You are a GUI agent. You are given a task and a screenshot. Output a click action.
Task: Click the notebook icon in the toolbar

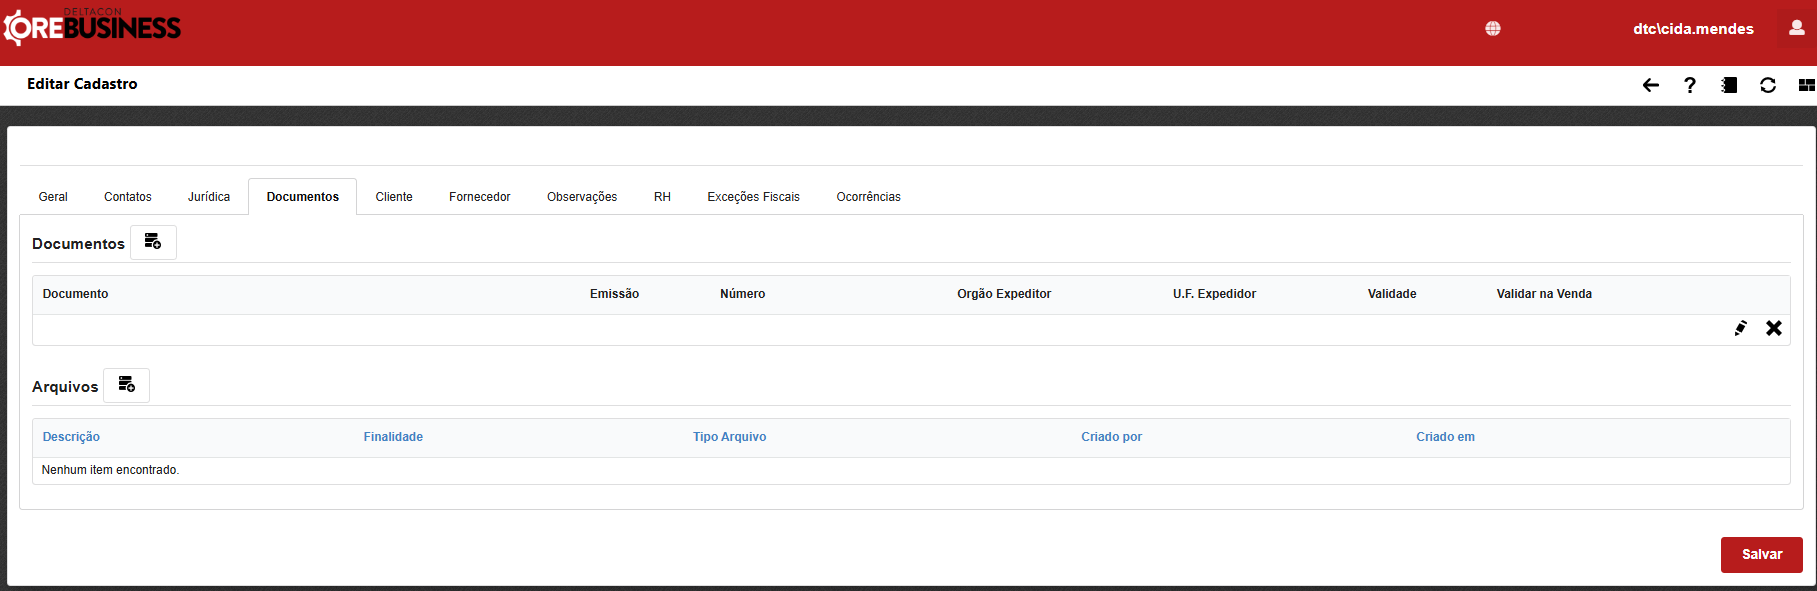(x=1728, y=85)
